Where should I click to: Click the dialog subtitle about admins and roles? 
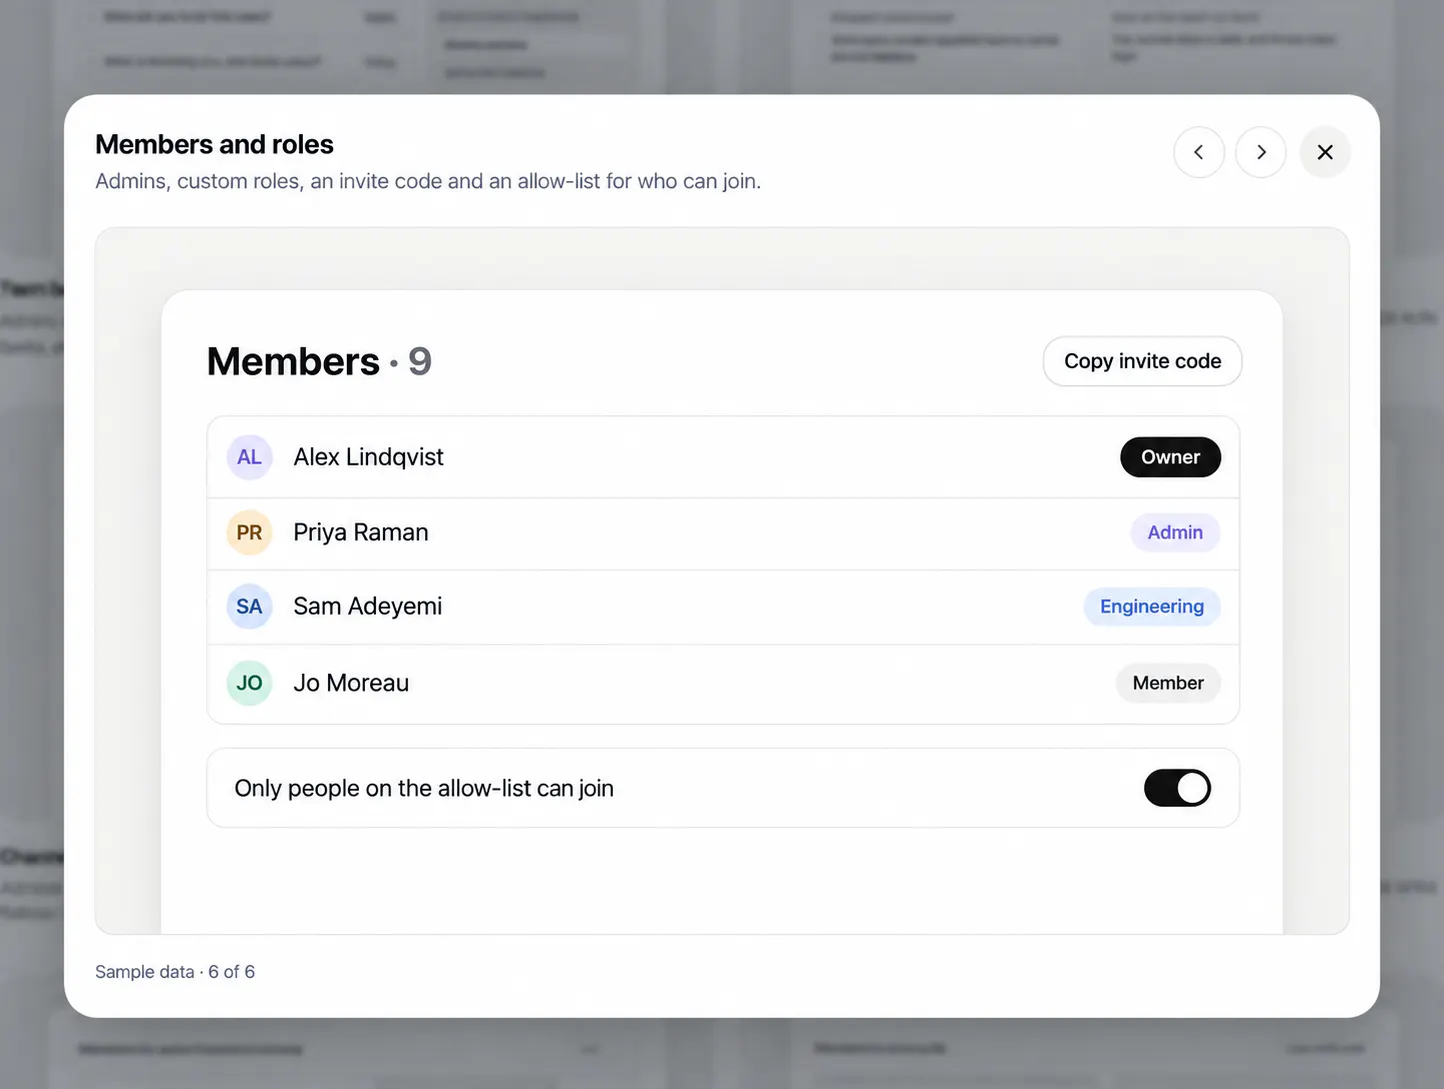(x=428, y=181)
